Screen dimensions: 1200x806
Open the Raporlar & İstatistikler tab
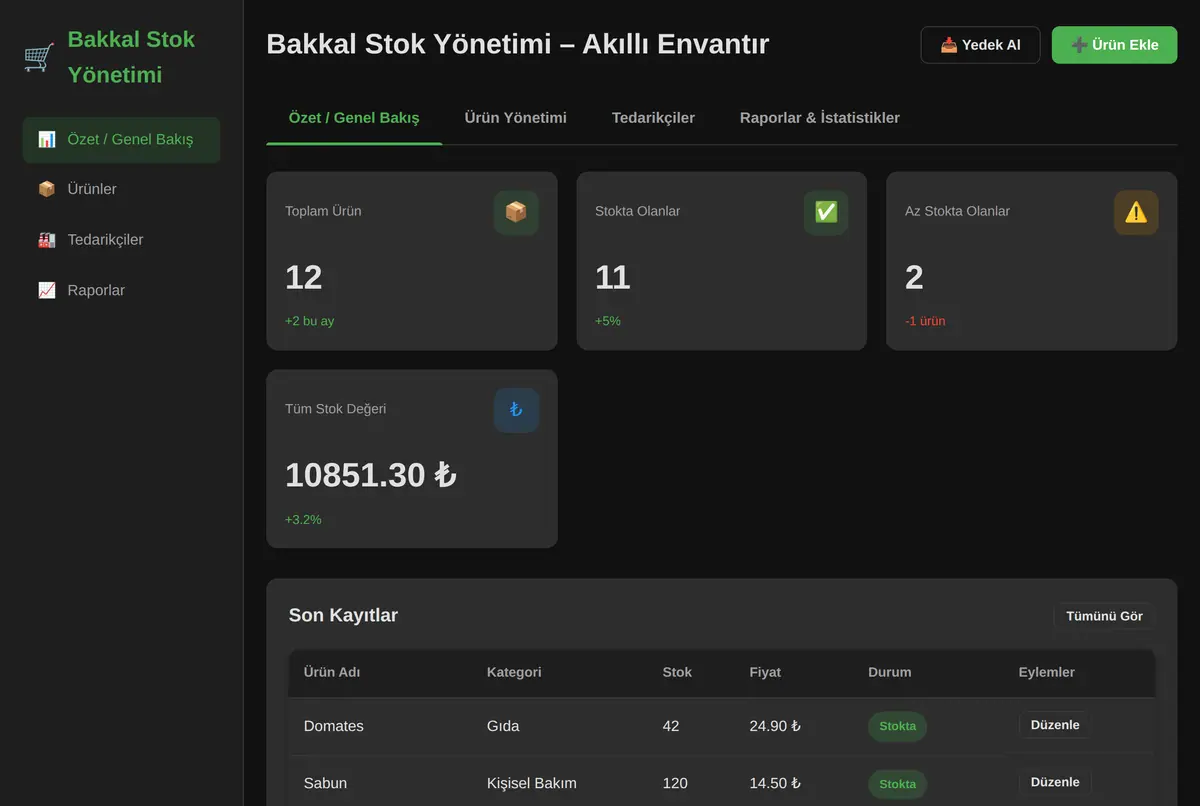click(820, 118)
